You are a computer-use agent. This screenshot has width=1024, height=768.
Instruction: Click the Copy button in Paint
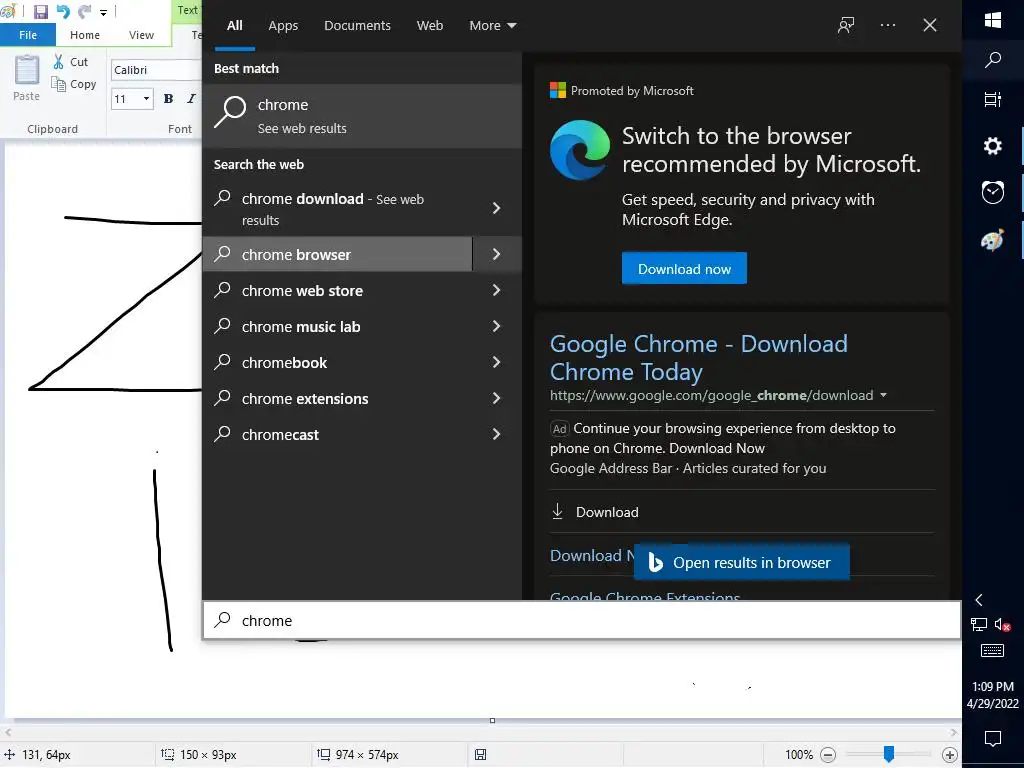tap(74, 84)
